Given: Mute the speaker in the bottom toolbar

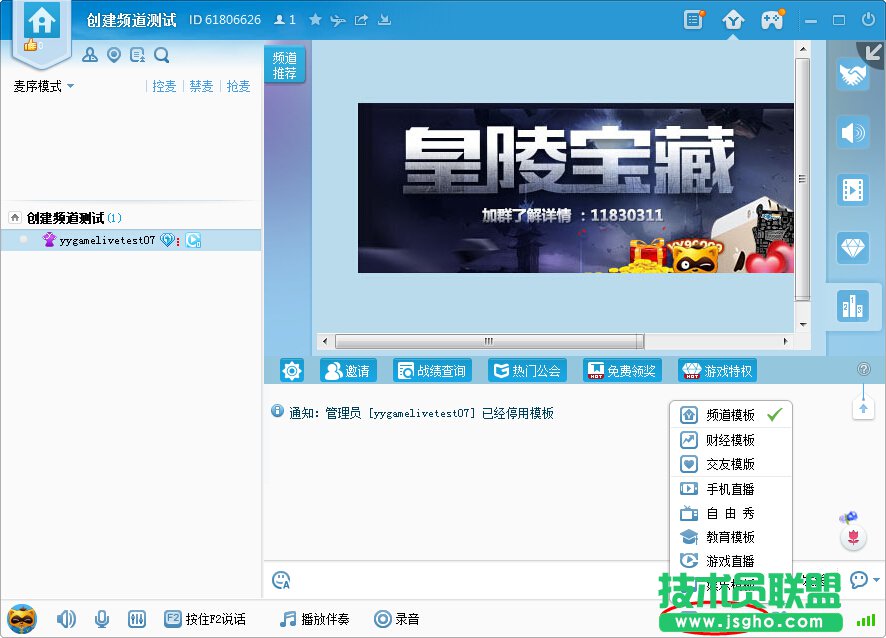Looking at the screenshot, I should (x=66, y=619).
